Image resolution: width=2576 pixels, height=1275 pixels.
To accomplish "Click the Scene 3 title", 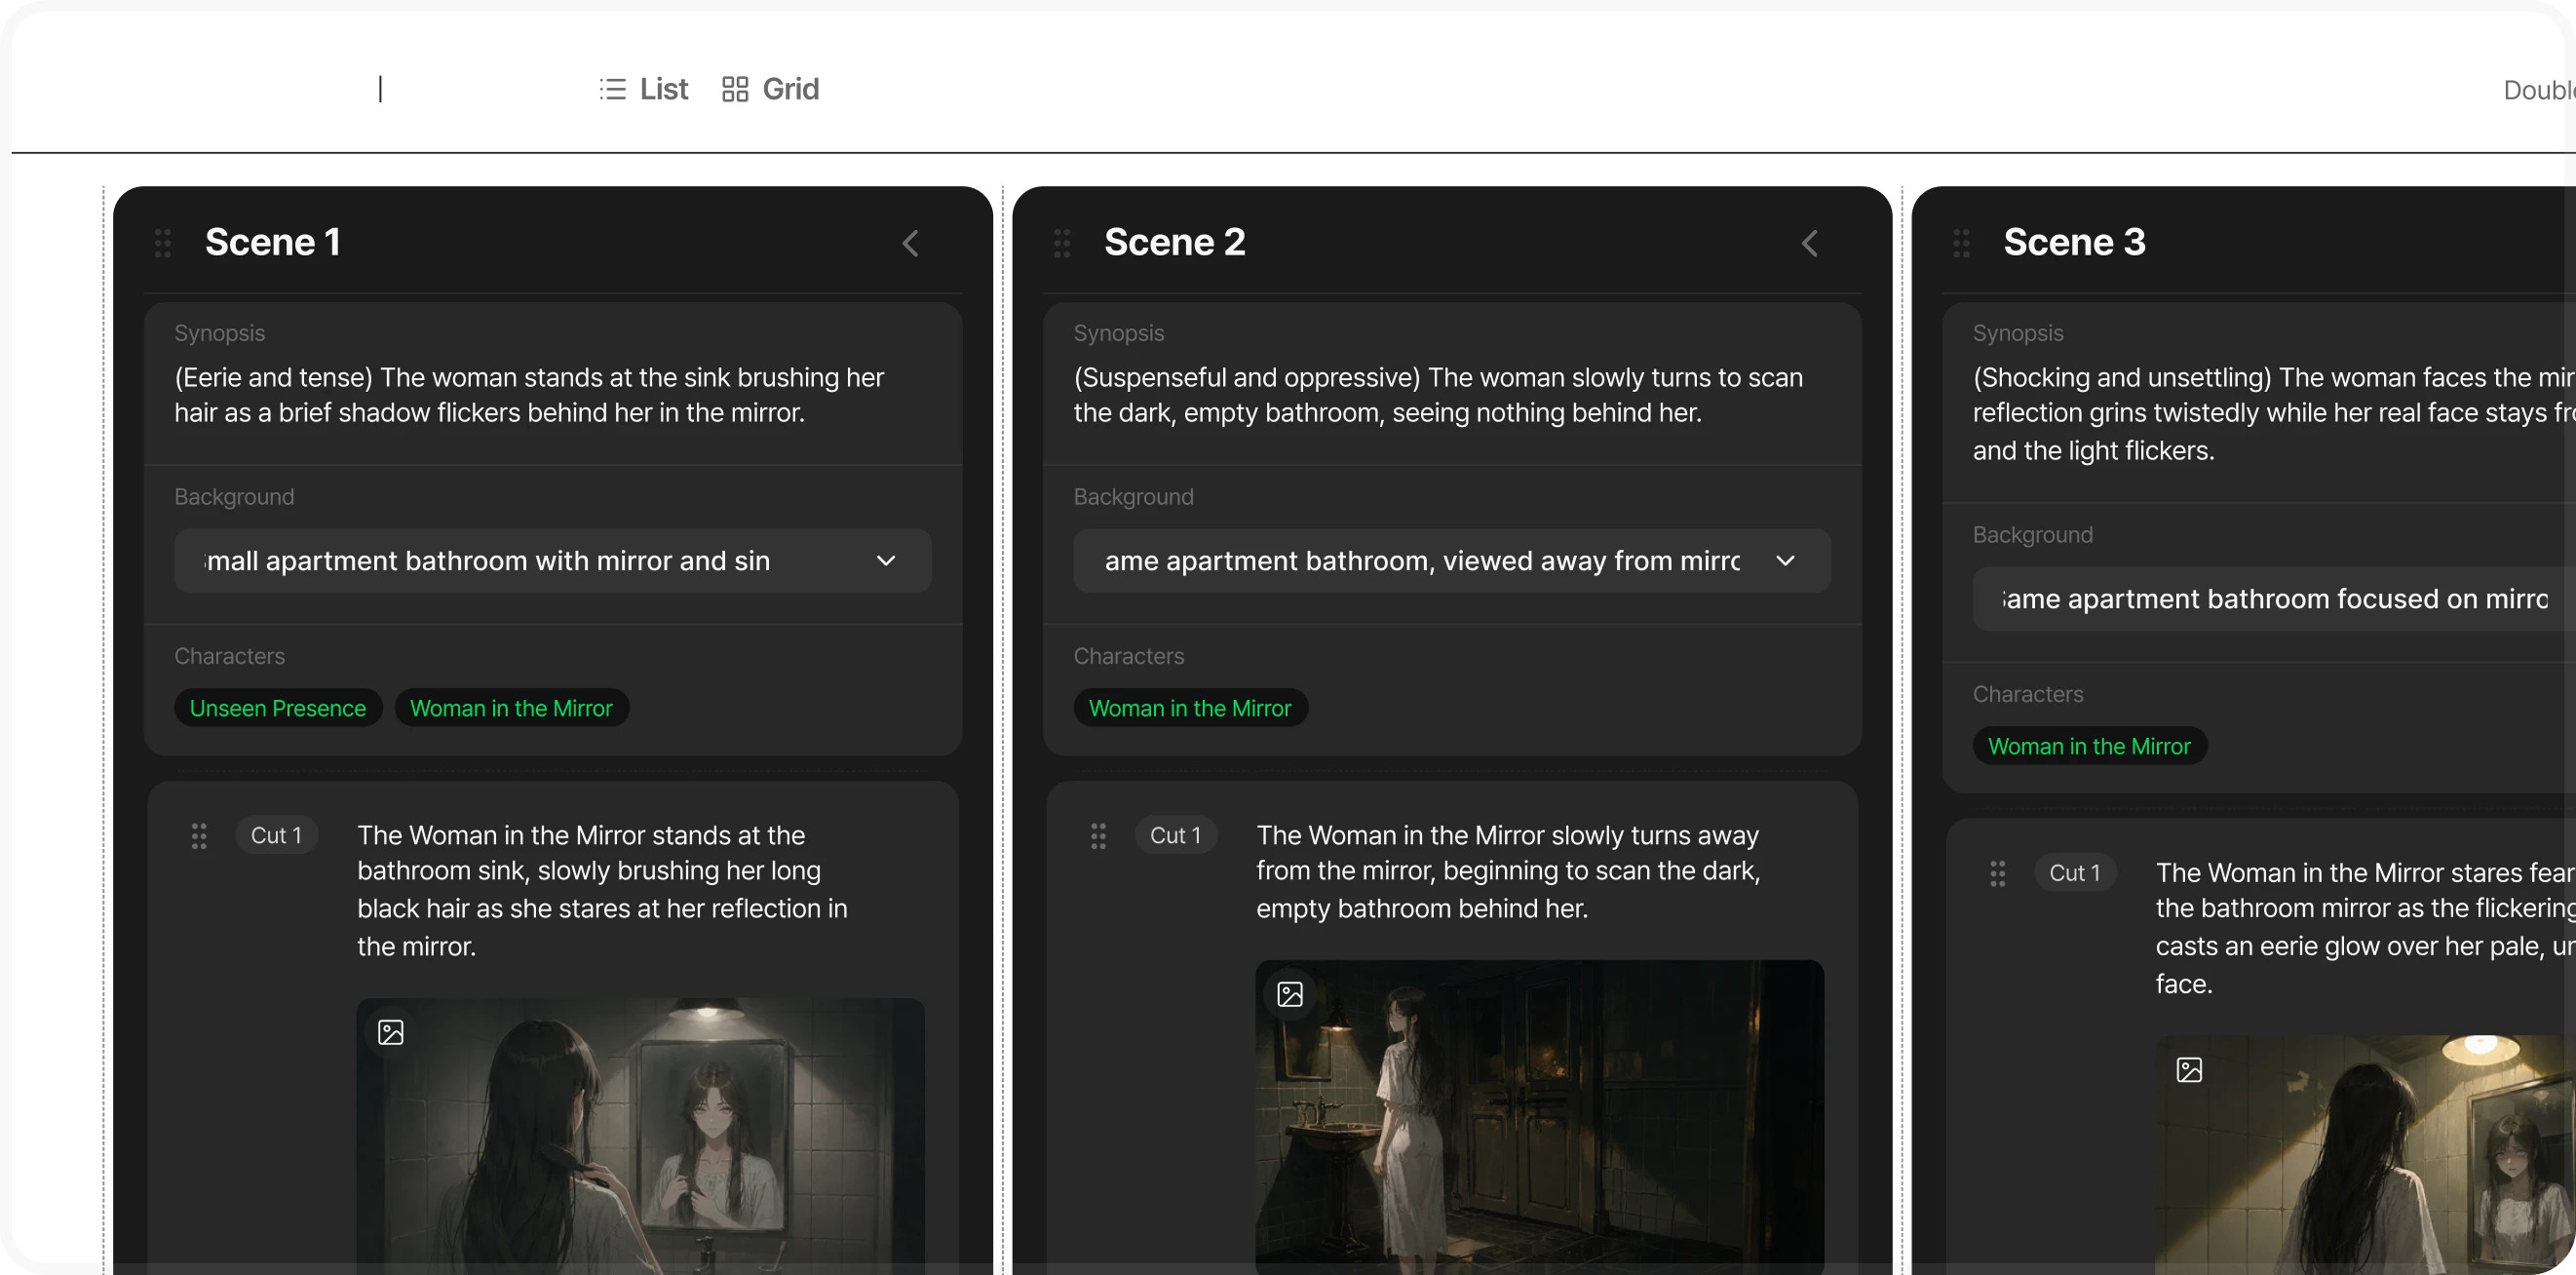I will (x=2075, y=242).
